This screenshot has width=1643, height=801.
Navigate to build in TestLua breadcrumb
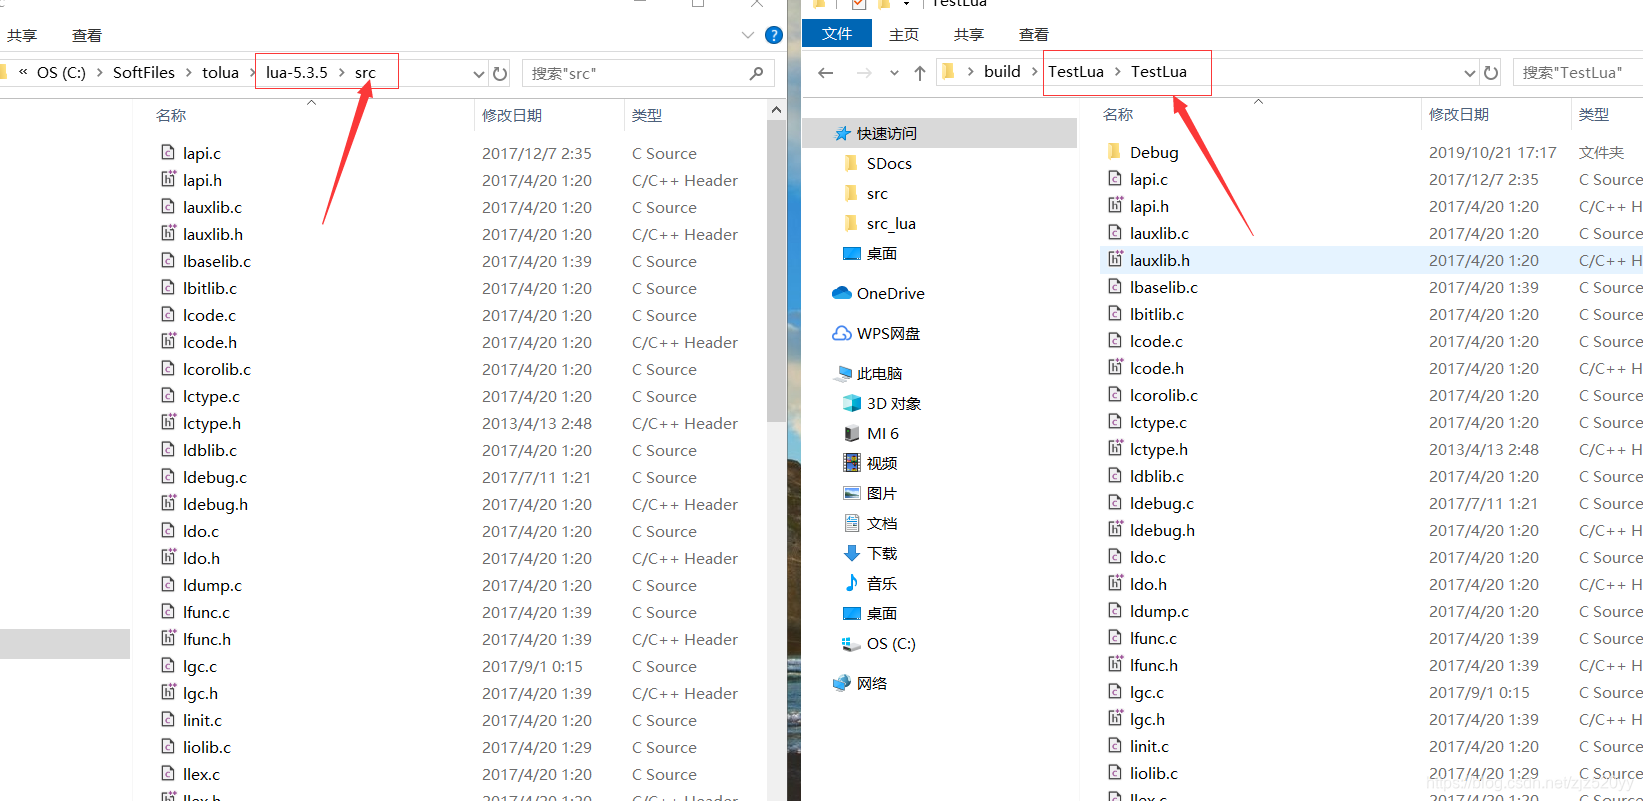click(1002, 71)
